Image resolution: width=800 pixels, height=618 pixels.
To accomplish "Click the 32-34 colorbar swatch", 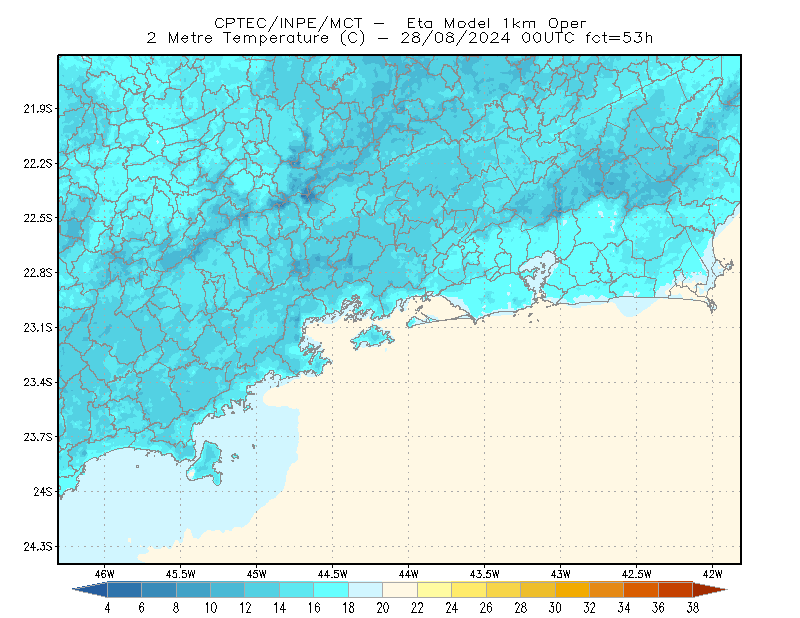I will click(x=607, y=590).
